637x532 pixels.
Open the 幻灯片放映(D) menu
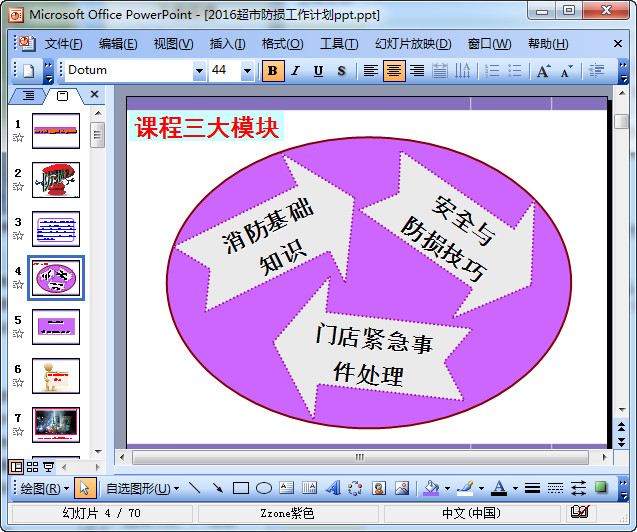tap(413, 43)
